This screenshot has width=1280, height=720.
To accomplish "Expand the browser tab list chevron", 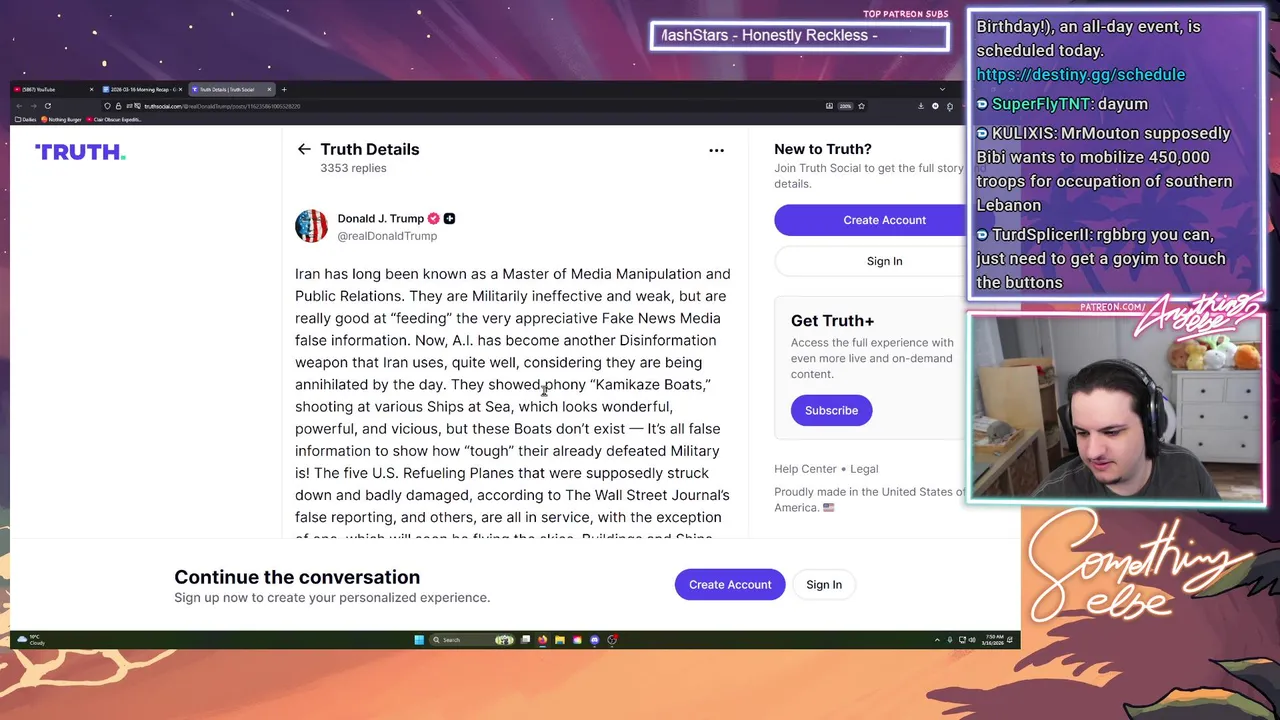I will (942, 89).
